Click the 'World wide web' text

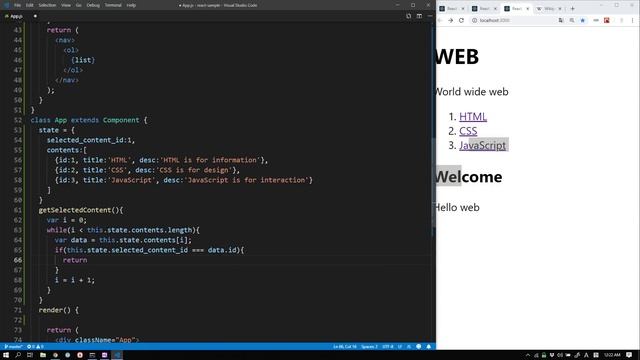point(472,92)
